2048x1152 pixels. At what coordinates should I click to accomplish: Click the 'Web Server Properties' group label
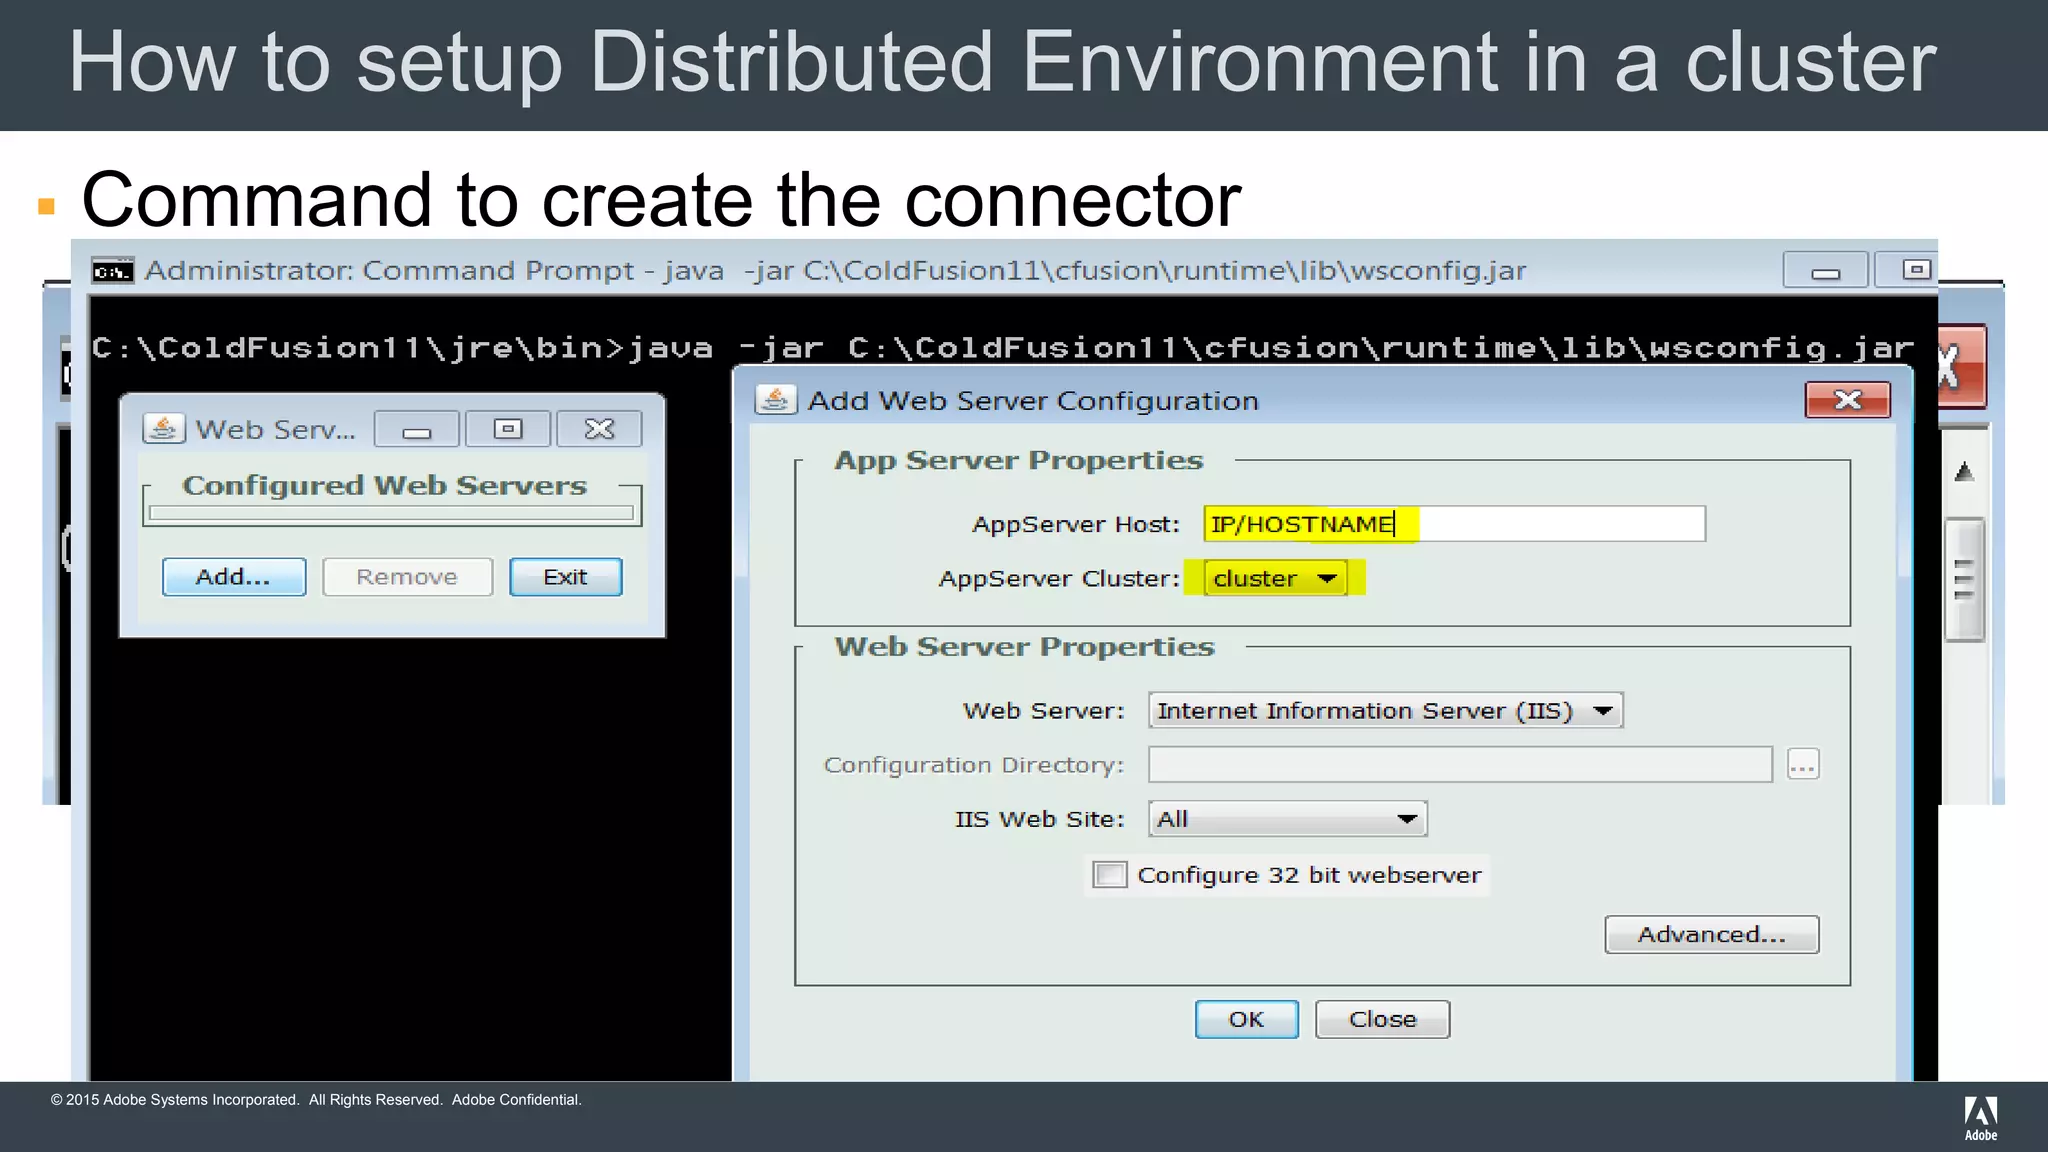pyautogui.click(x=1025, y=647)
